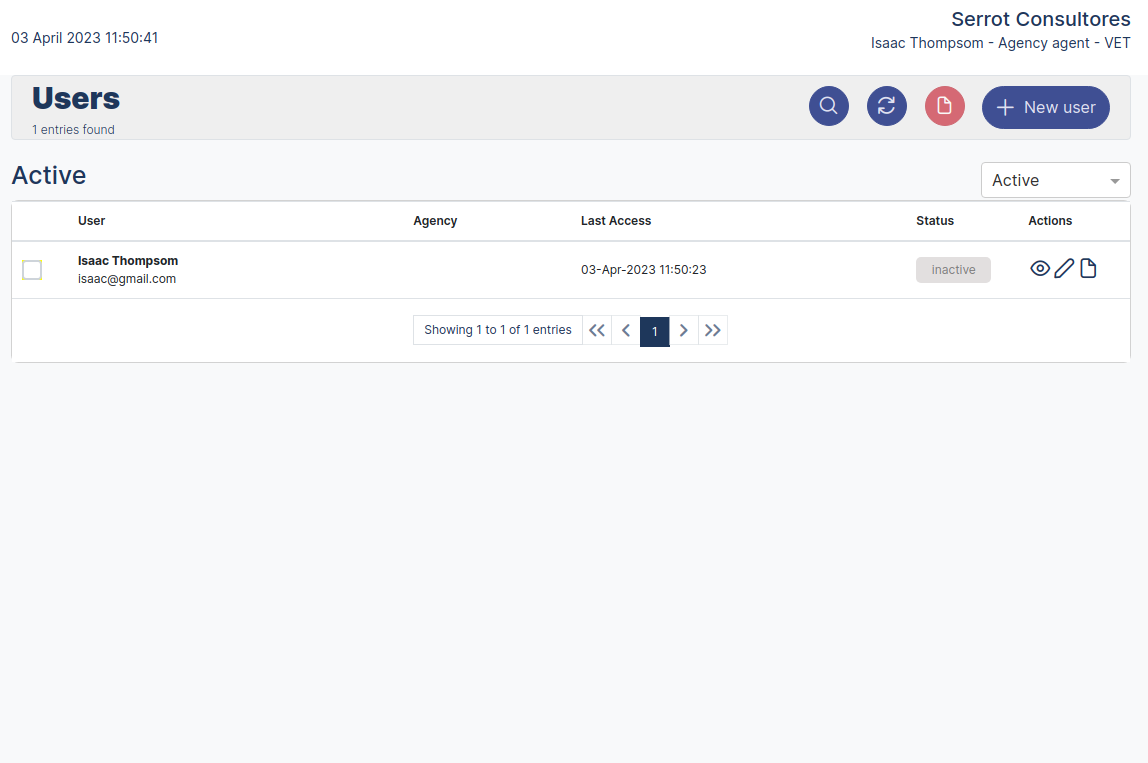
Task: Click the inactive status badge
Action: pyautogui.click(x=953, y=270)
